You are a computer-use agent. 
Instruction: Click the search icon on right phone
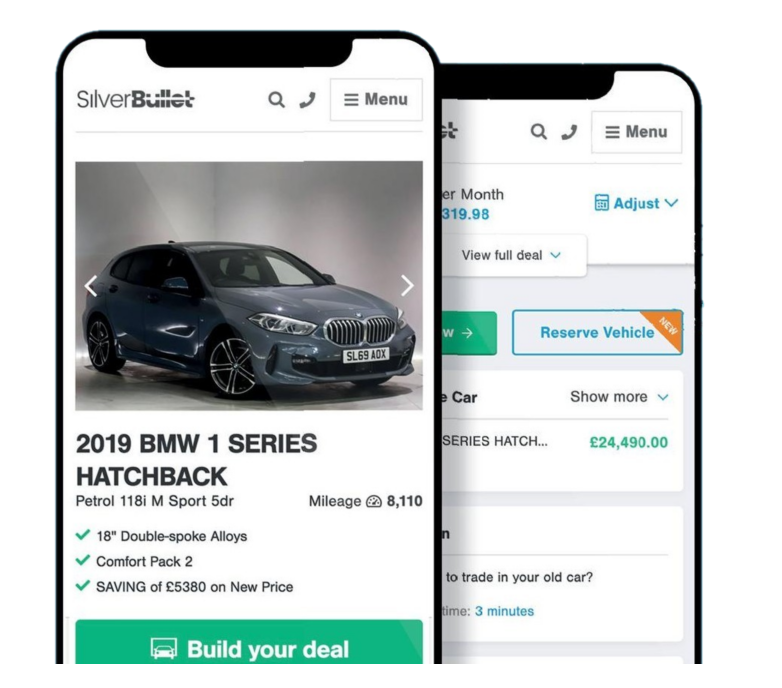pyautogui.click(x=538, y=132)
